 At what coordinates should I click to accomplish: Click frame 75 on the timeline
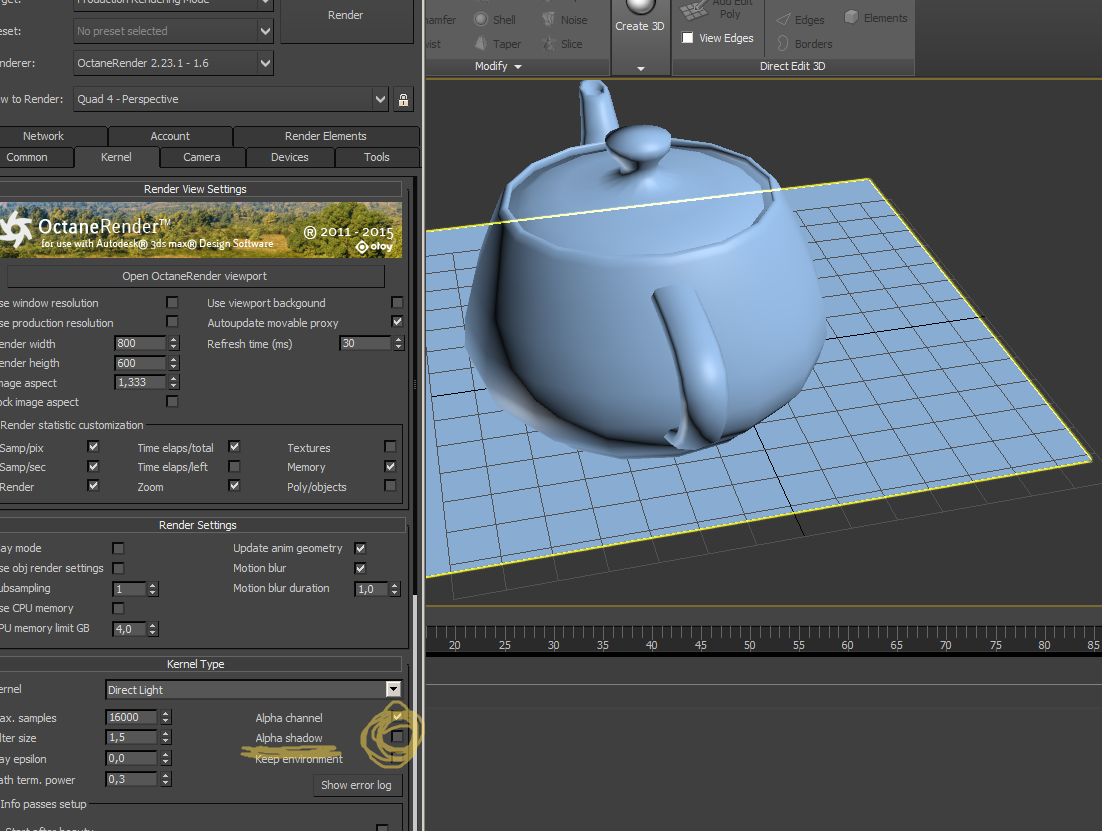pyautogui.click(x=995, y=645)
